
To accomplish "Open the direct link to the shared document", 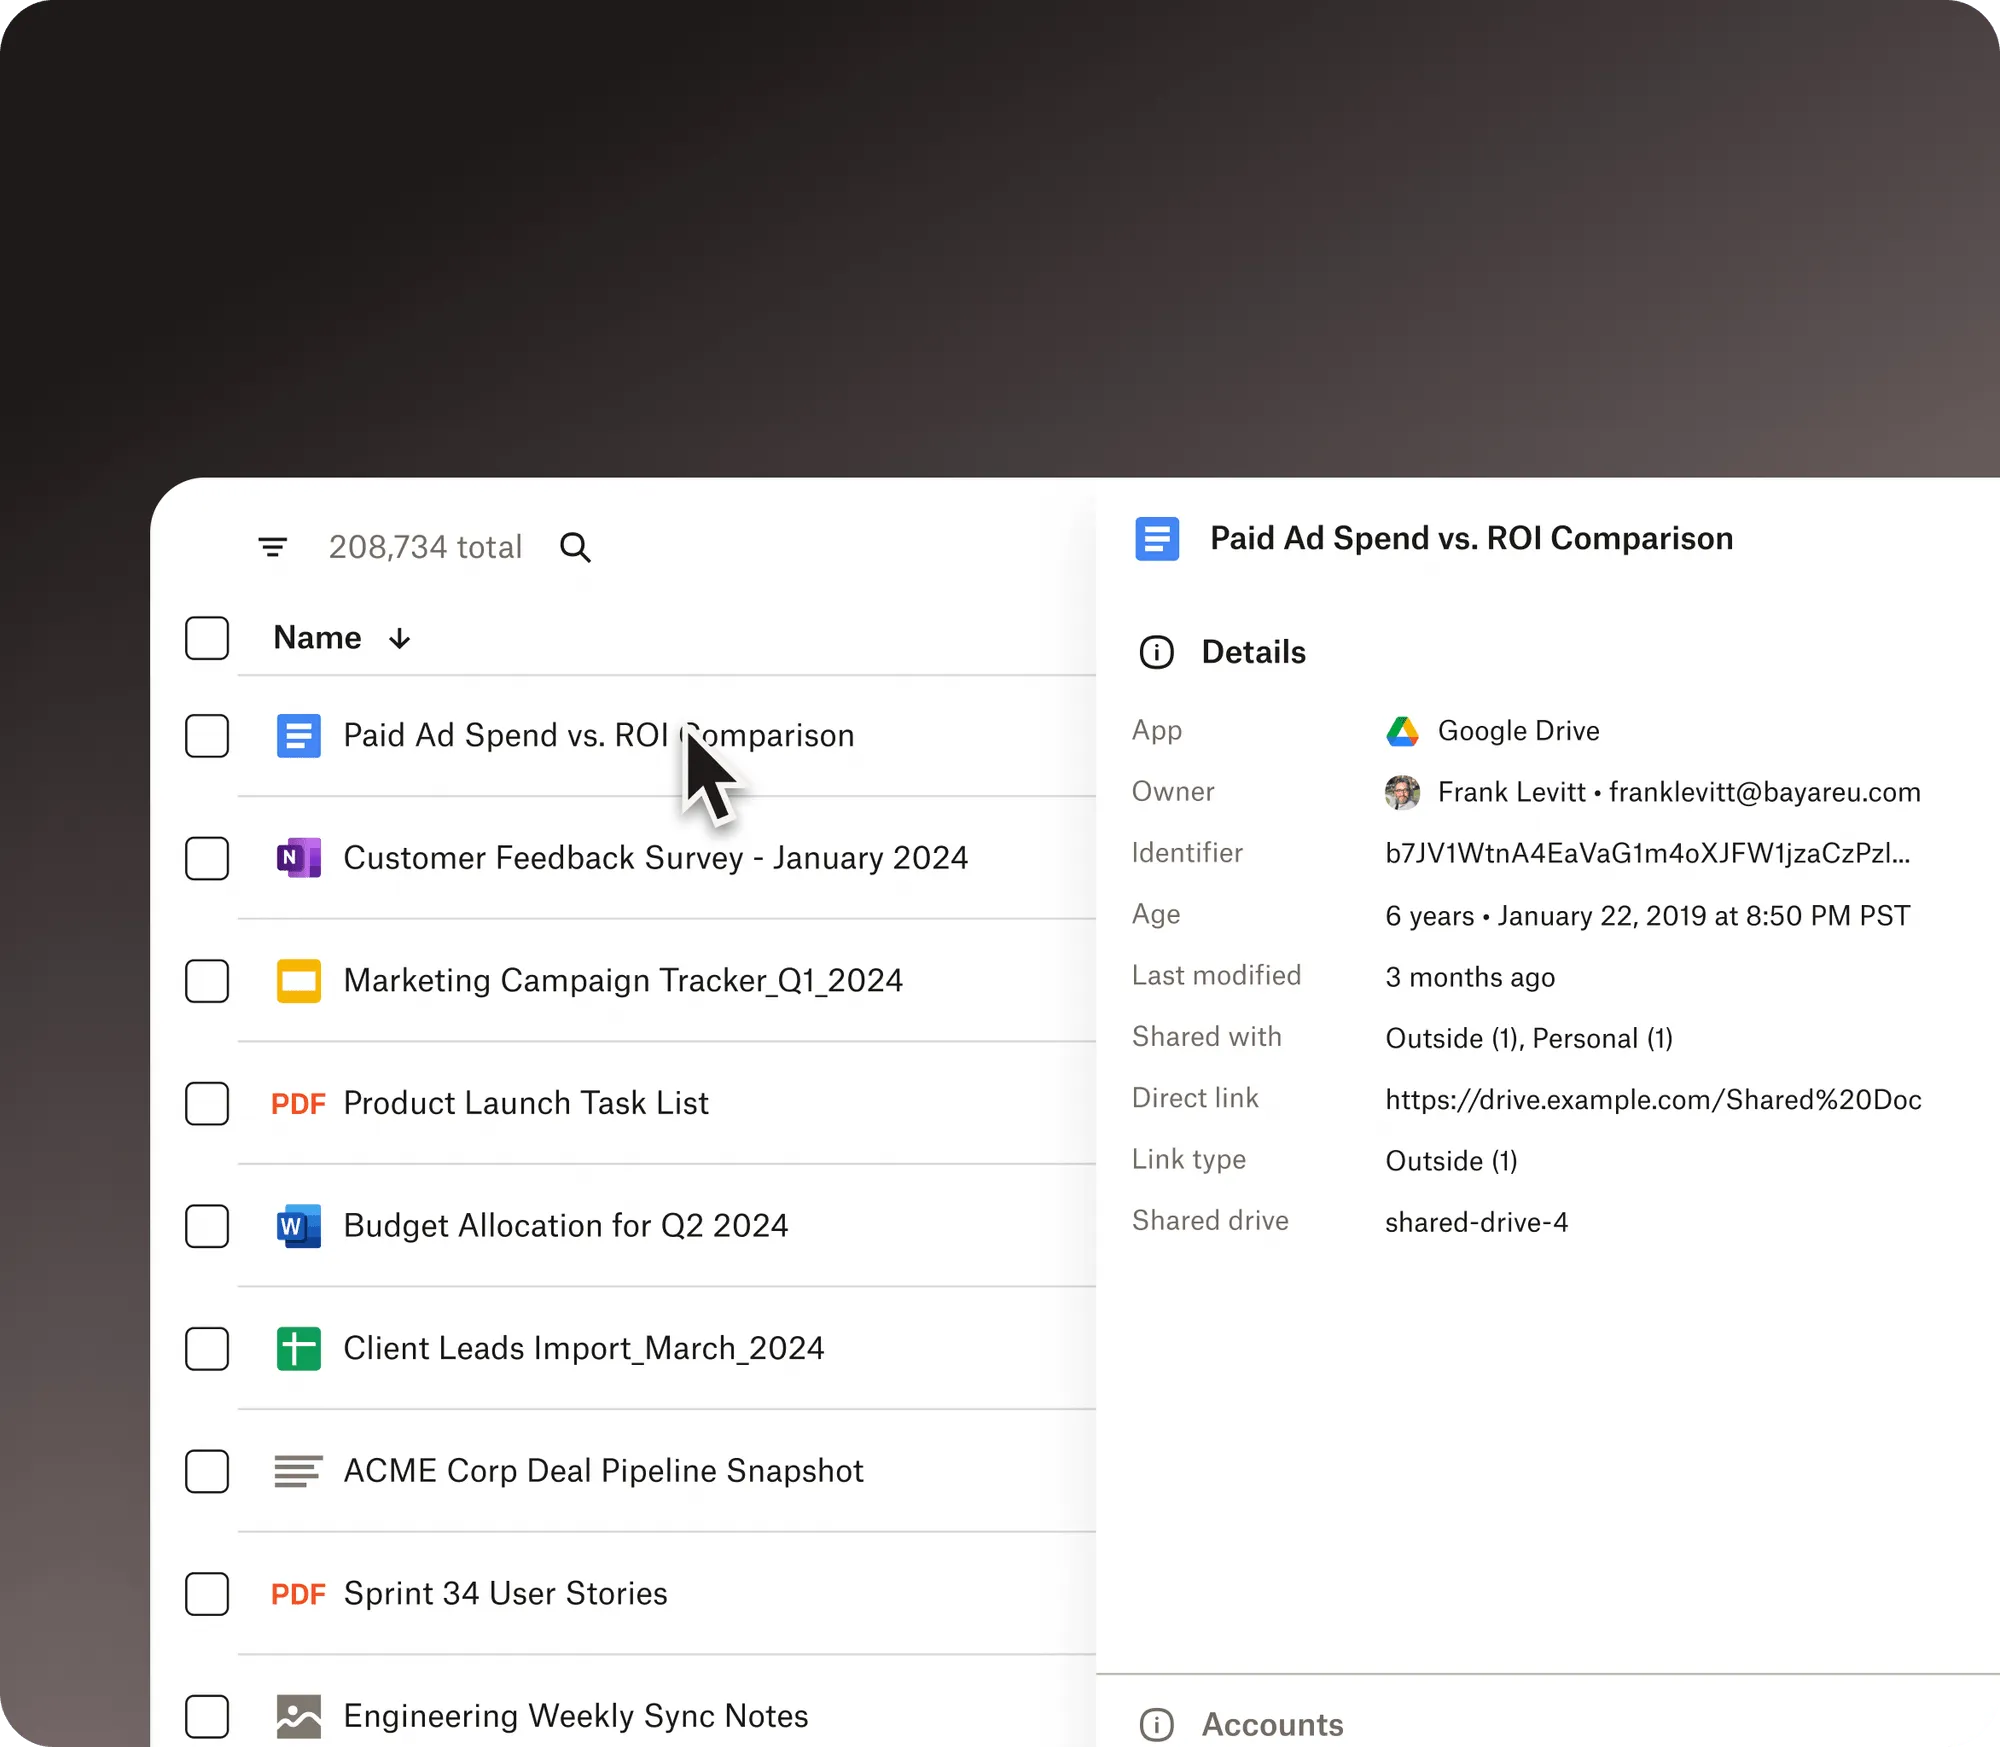I will pos(1653,1099).
